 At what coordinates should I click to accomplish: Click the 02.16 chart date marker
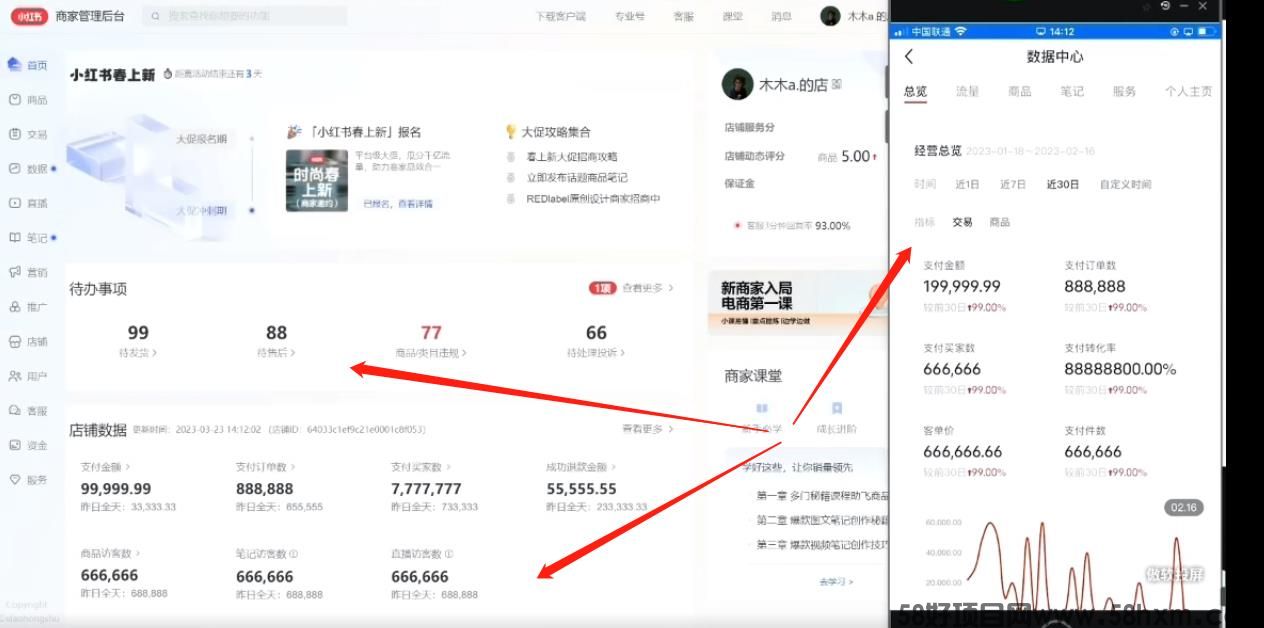click(1182, 508)
